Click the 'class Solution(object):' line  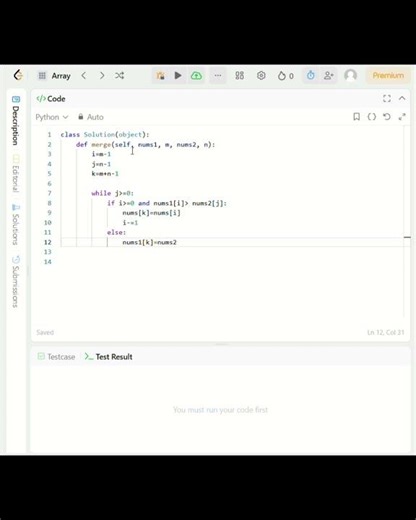105,135
